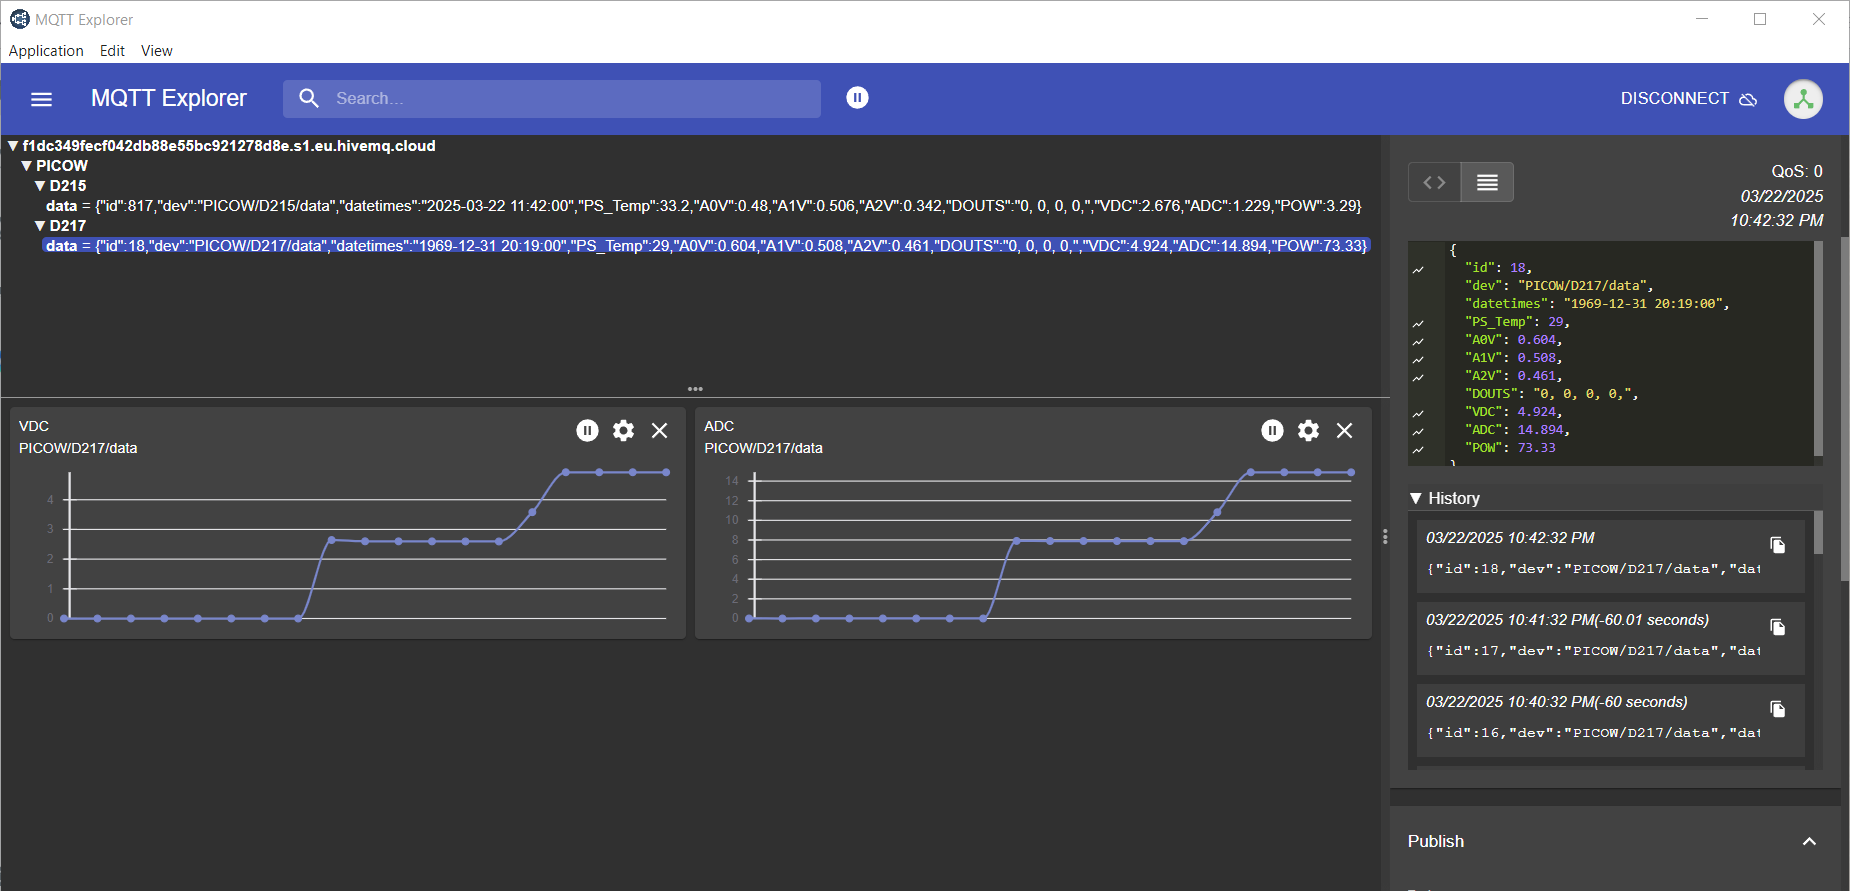Pause topic updates with the header pause button
The height and width of the screenshot is (891, 1850).
[857, 97]
